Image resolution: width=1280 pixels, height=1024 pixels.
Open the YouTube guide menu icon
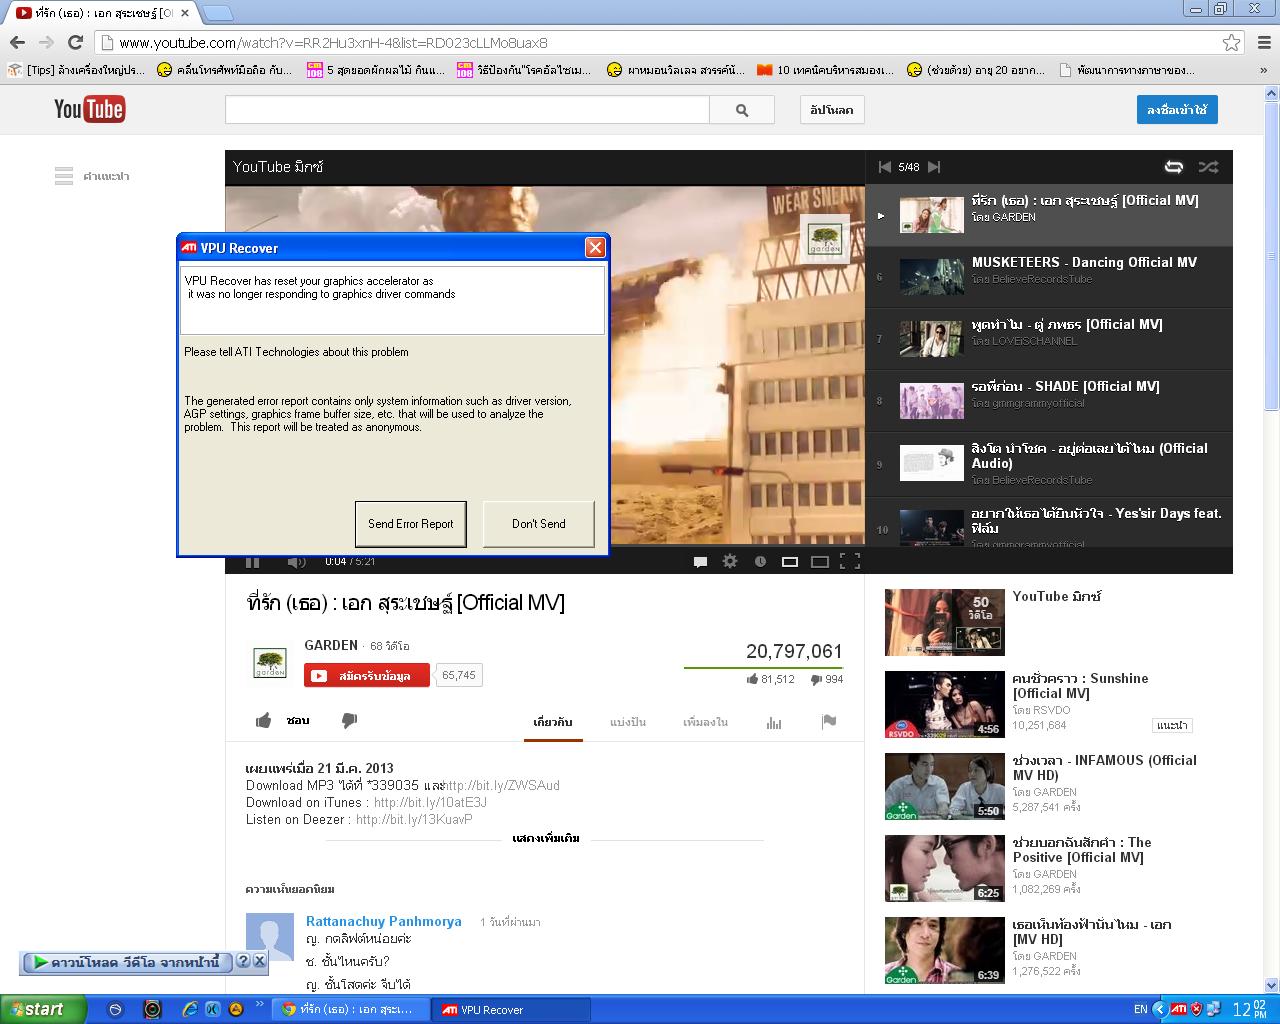[64, 176]
